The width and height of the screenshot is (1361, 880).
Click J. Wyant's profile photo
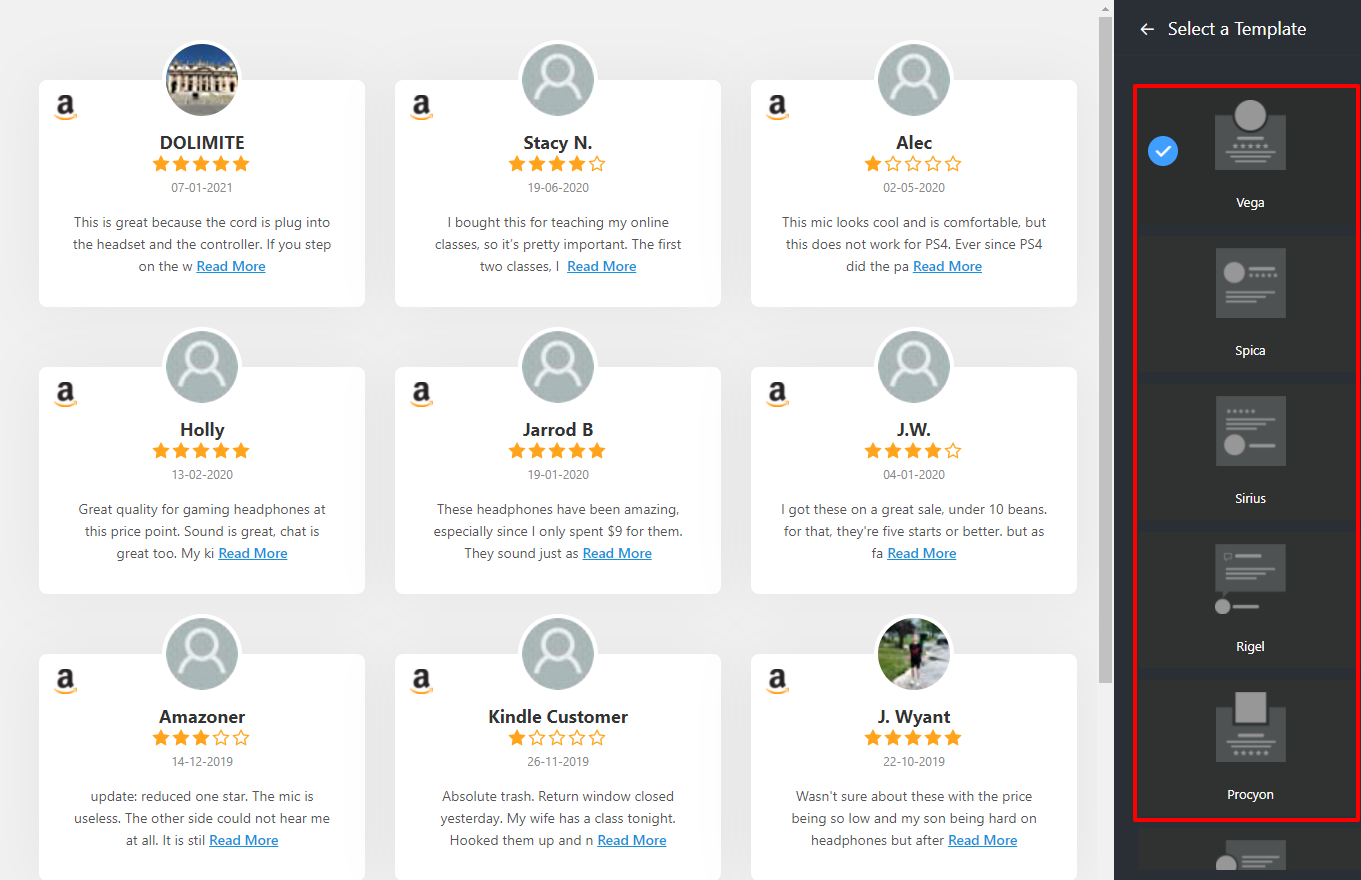(x=913, y=654)
